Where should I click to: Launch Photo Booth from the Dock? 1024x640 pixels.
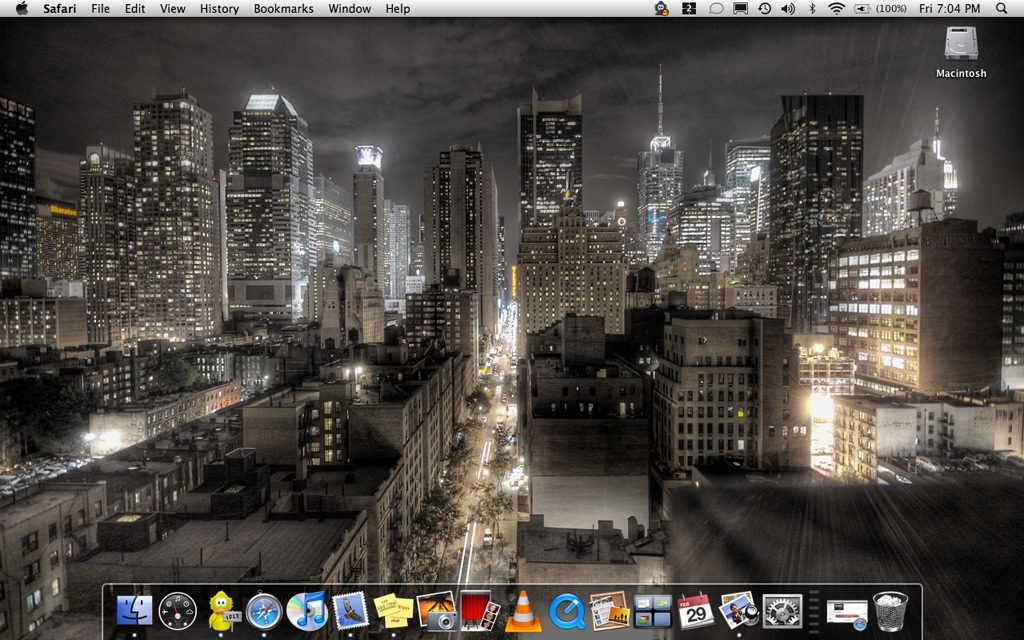(x=480, y=611)
